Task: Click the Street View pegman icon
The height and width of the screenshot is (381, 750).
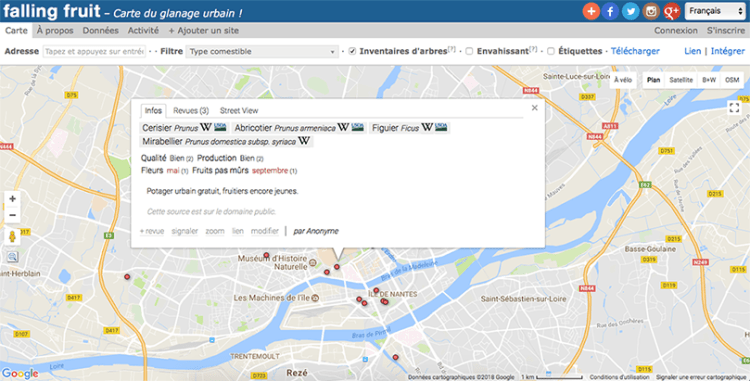Action: coord(12,237)
